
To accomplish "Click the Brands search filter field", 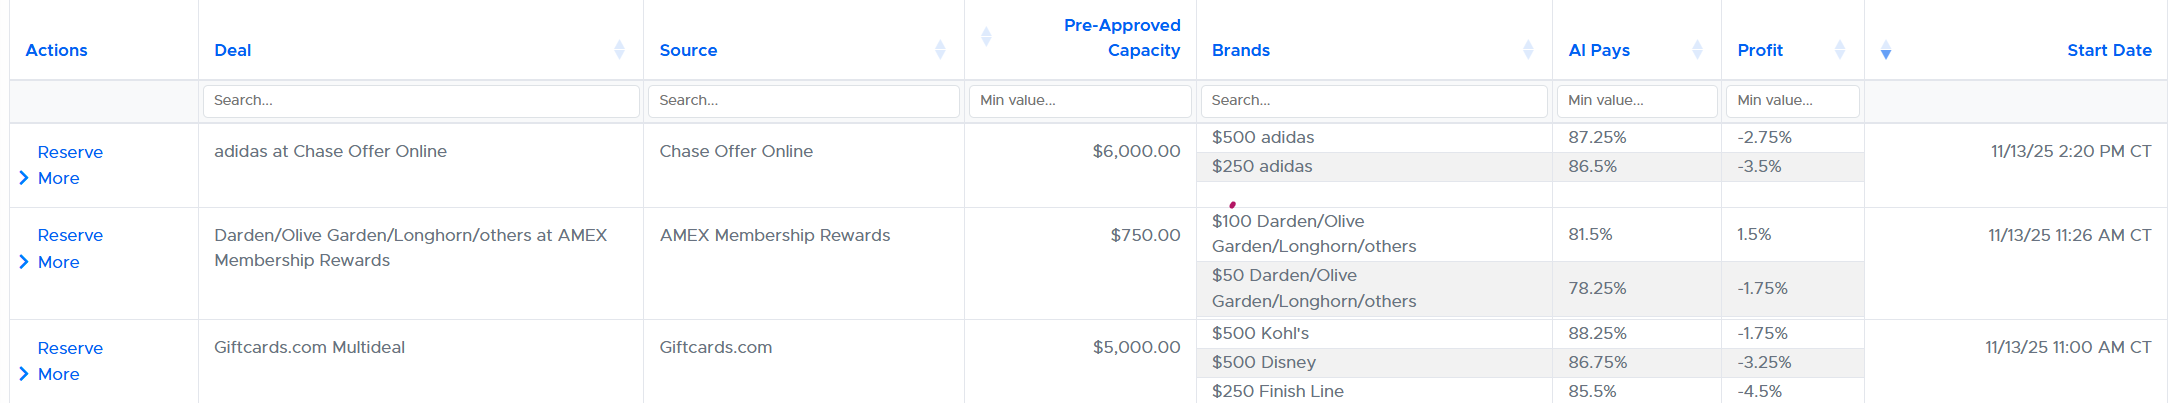I will 1374,101.
